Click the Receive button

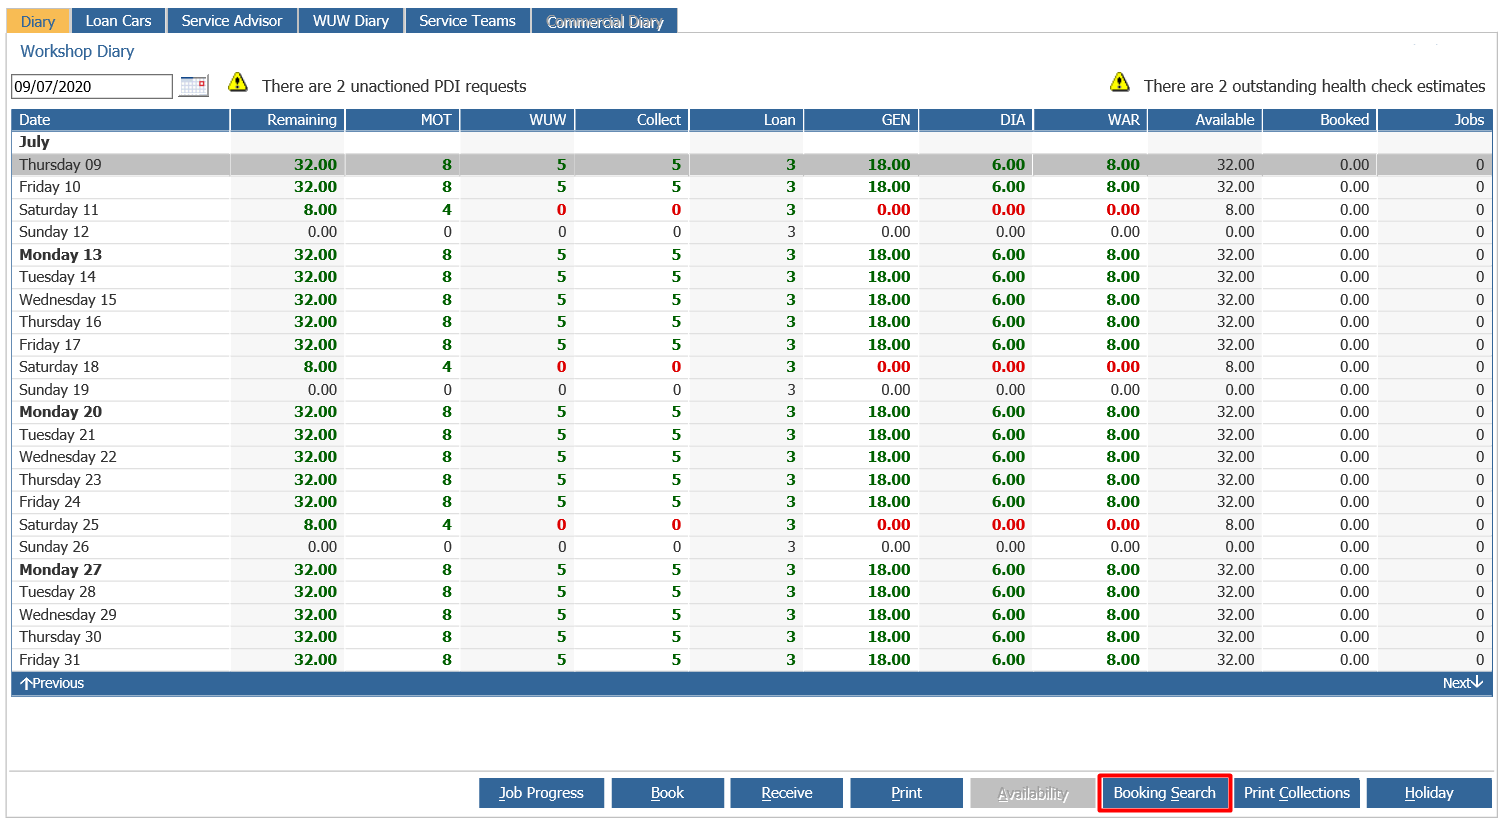point(786,793)
